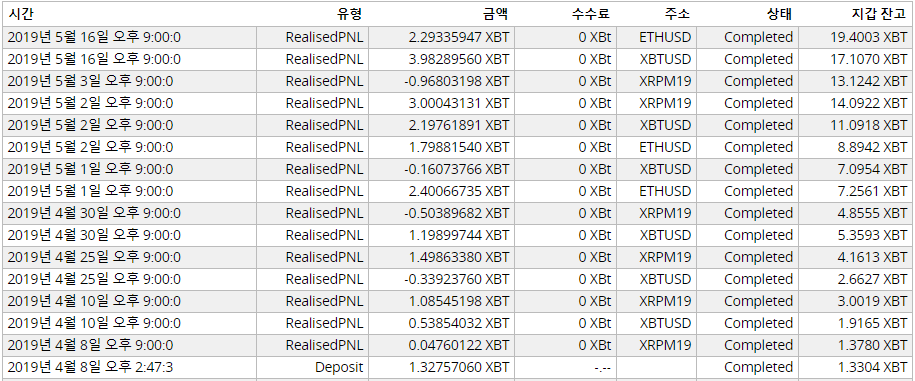Screen dimensions: 915x381
Task: Select the amount -0.16073766 XBT
Action: tap(456, 170)
